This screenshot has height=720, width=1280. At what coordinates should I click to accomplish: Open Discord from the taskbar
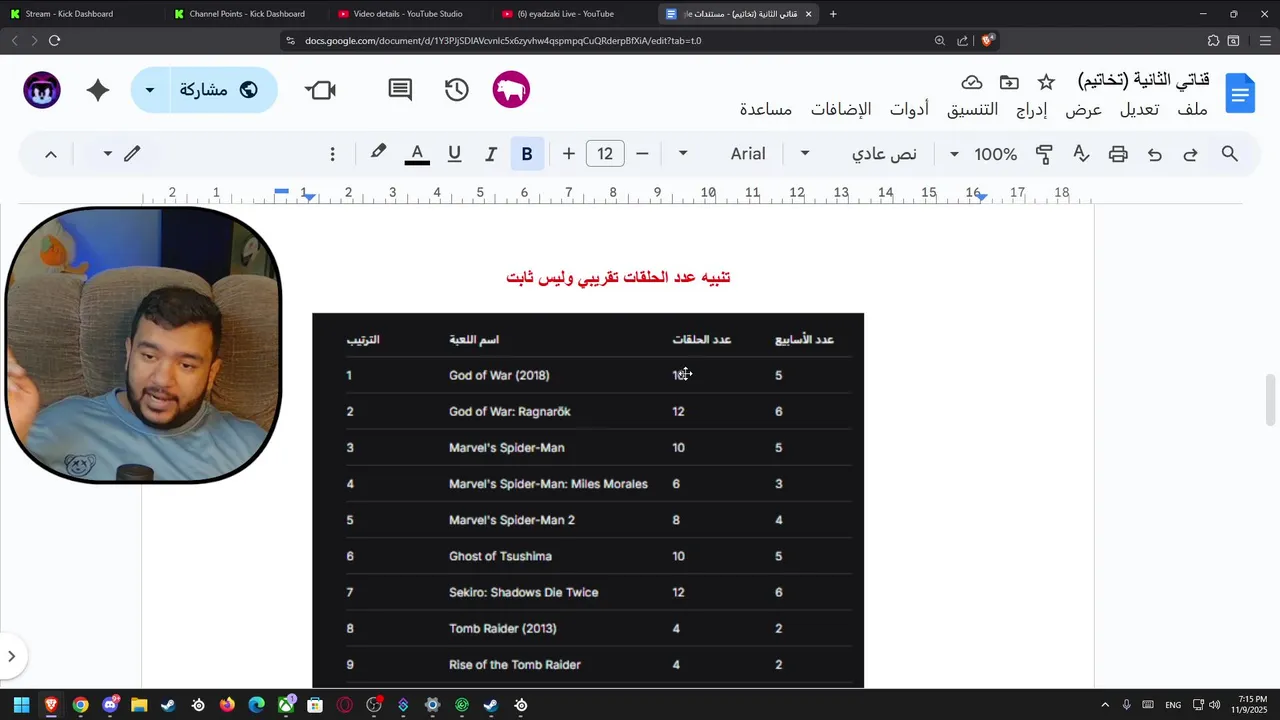coord(110,705)
